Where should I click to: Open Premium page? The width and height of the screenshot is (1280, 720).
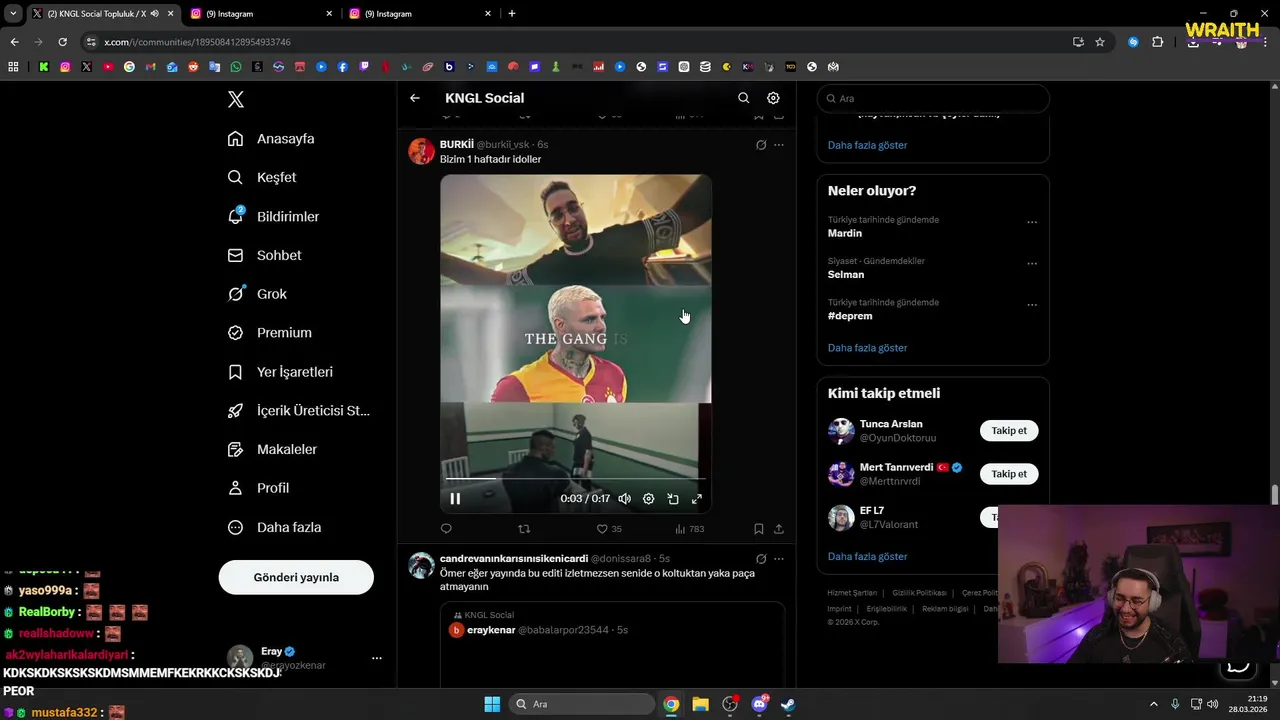tap(270, 333)
